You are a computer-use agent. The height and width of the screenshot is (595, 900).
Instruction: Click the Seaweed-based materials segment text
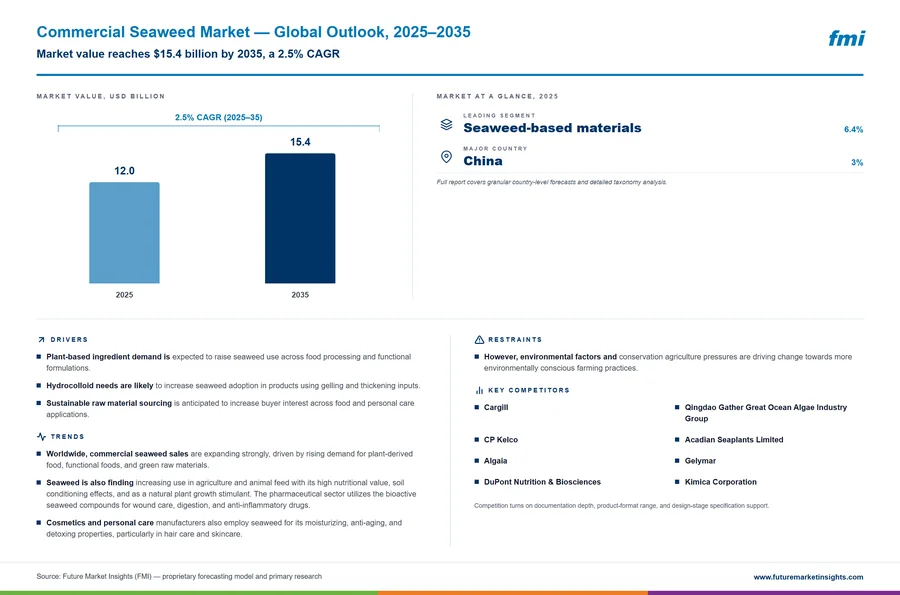tap(552, 128)
